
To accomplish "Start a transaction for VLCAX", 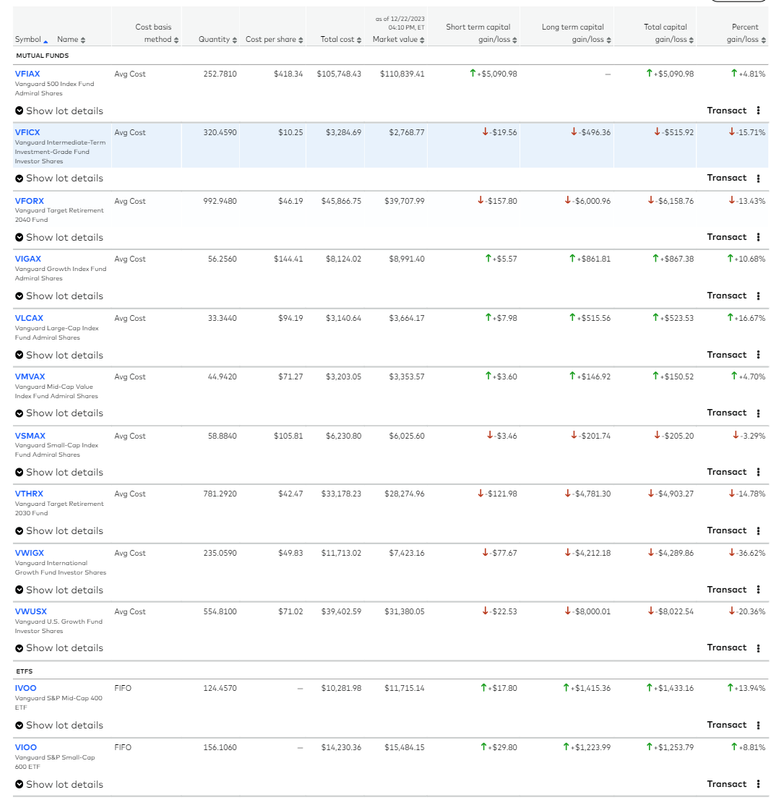I will (x=727, y=355).
